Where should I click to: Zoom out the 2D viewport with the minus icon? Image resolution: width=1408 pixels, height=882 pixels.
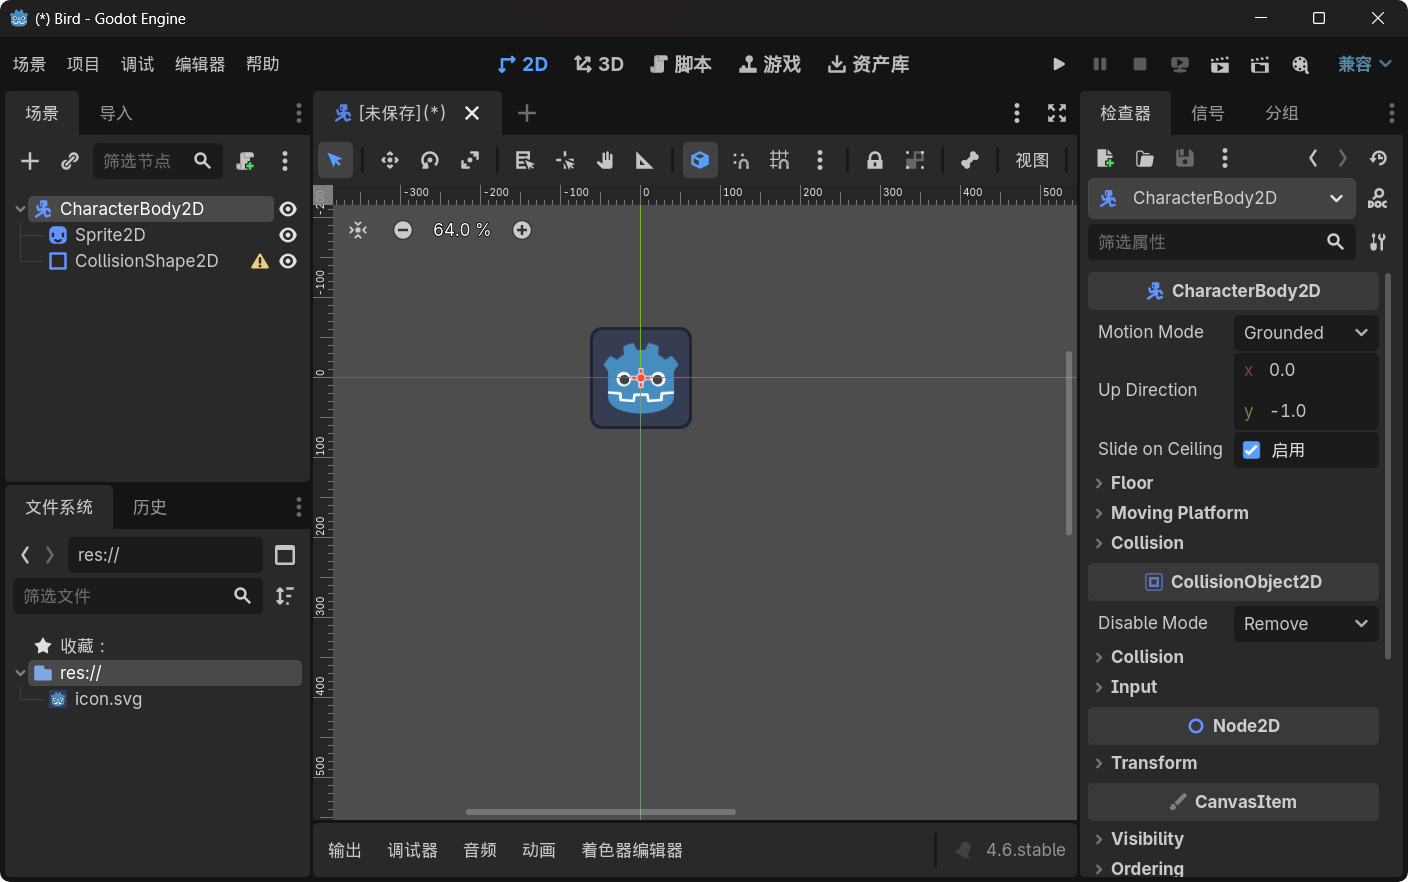[403, 230]
